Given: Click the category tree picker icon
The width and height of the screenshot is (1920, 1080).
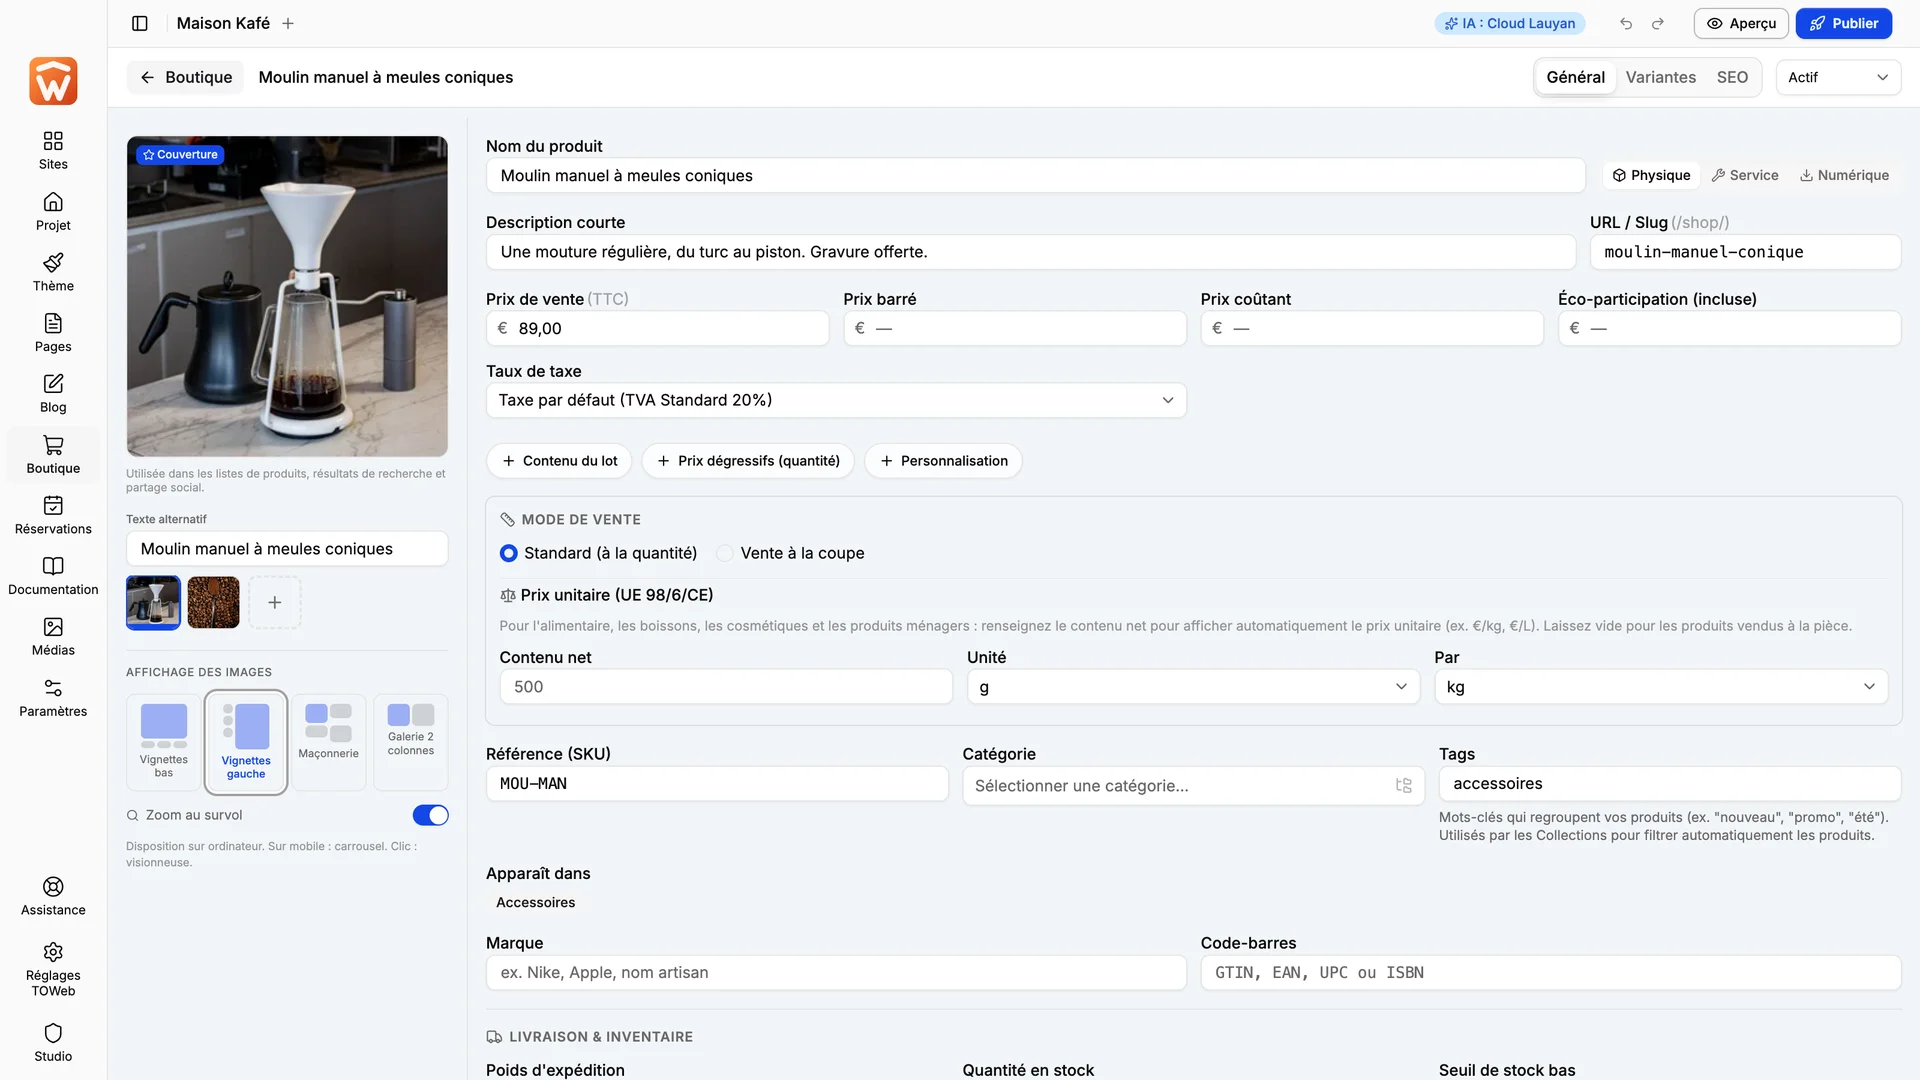Looking at the screenshot, I should click(x=1404, y=786).
